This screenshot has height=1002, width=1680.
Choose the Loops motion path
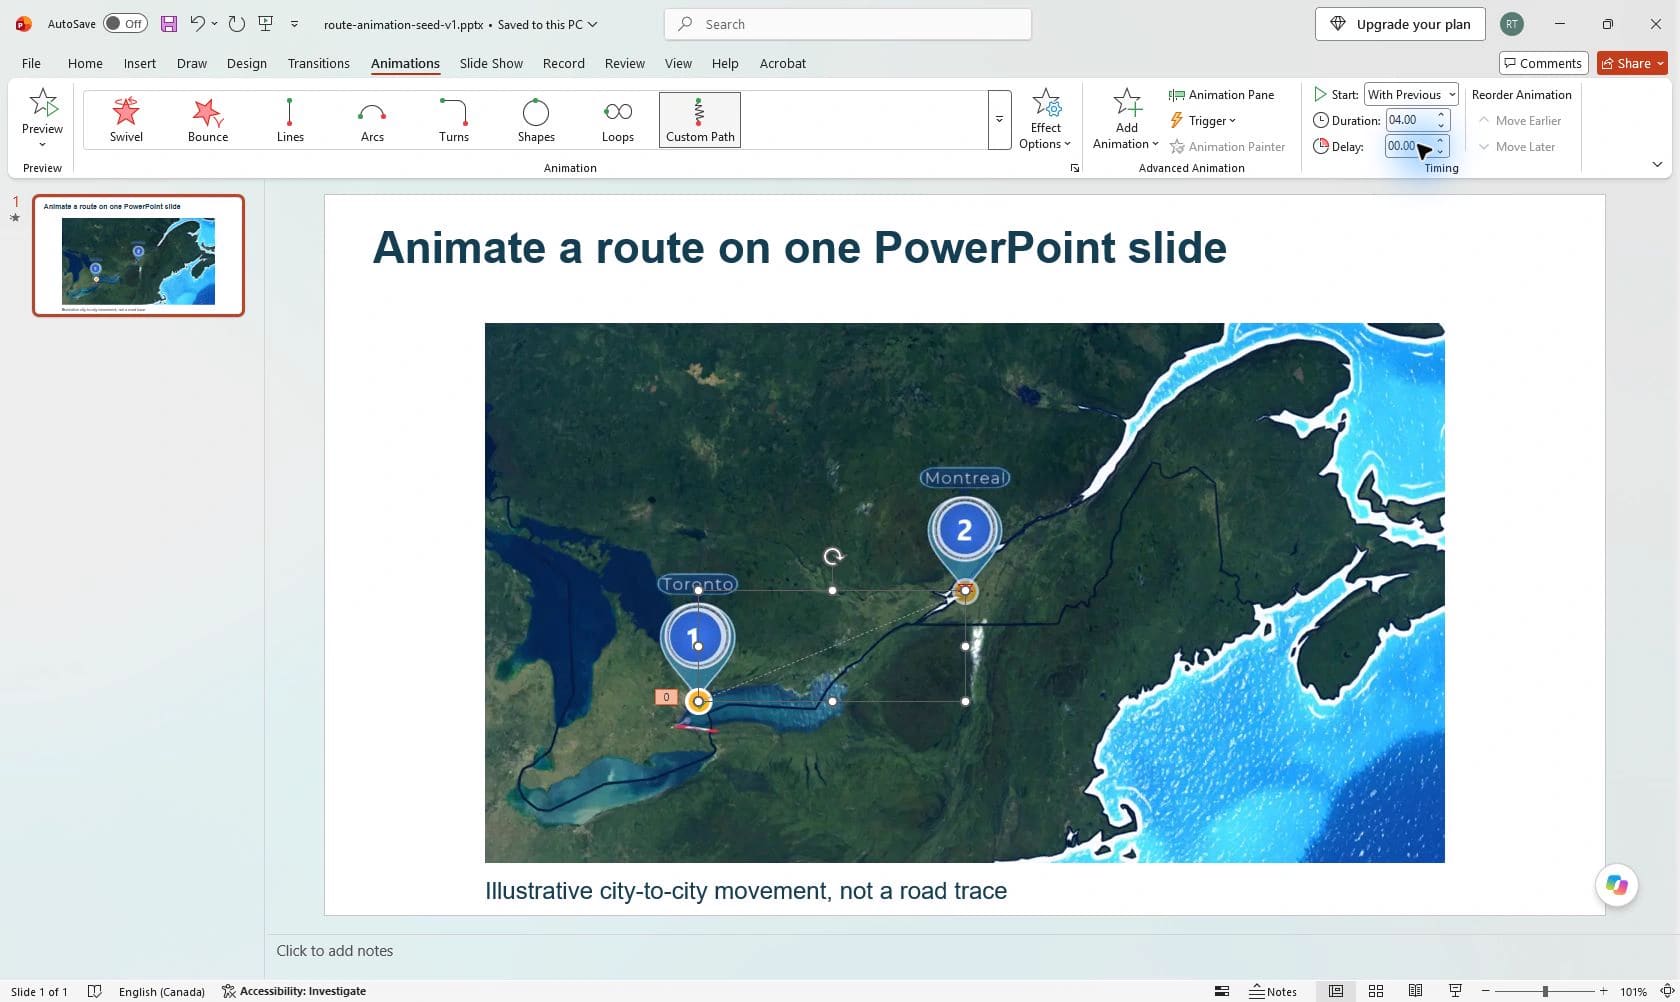[x=618, y=120]
